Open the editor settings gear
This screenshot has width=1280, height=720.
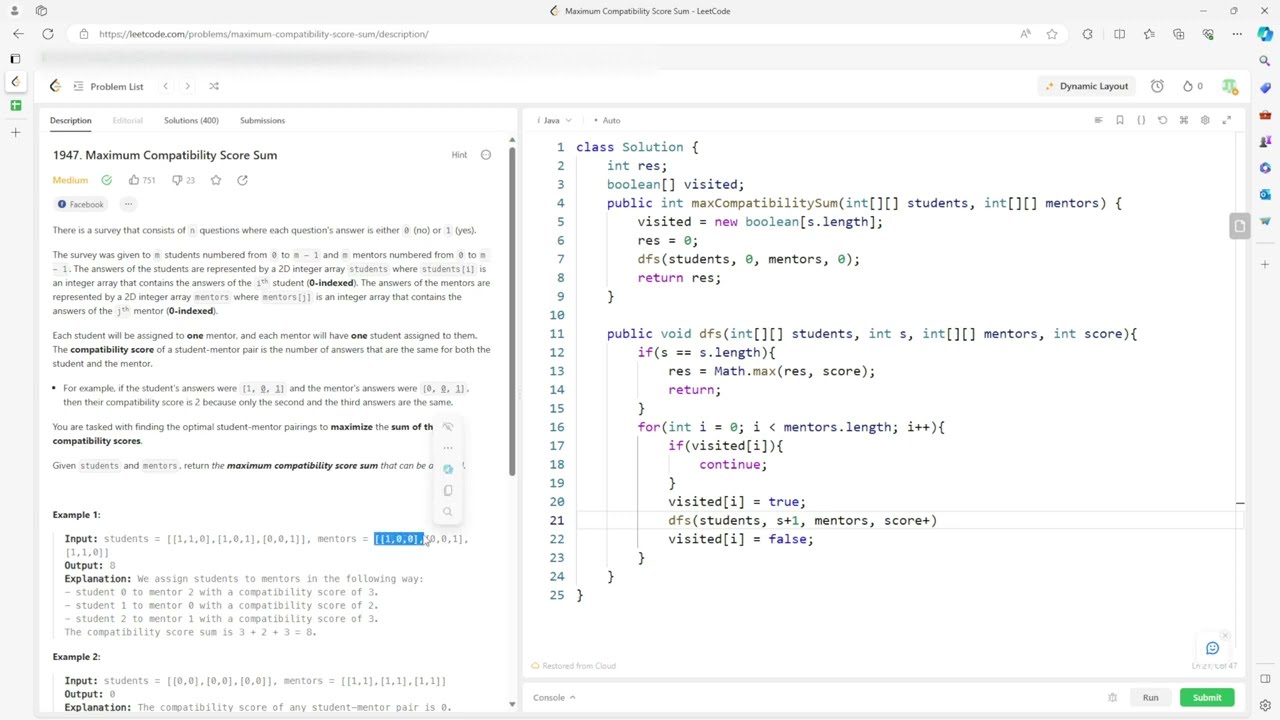tap(1205, 120)
